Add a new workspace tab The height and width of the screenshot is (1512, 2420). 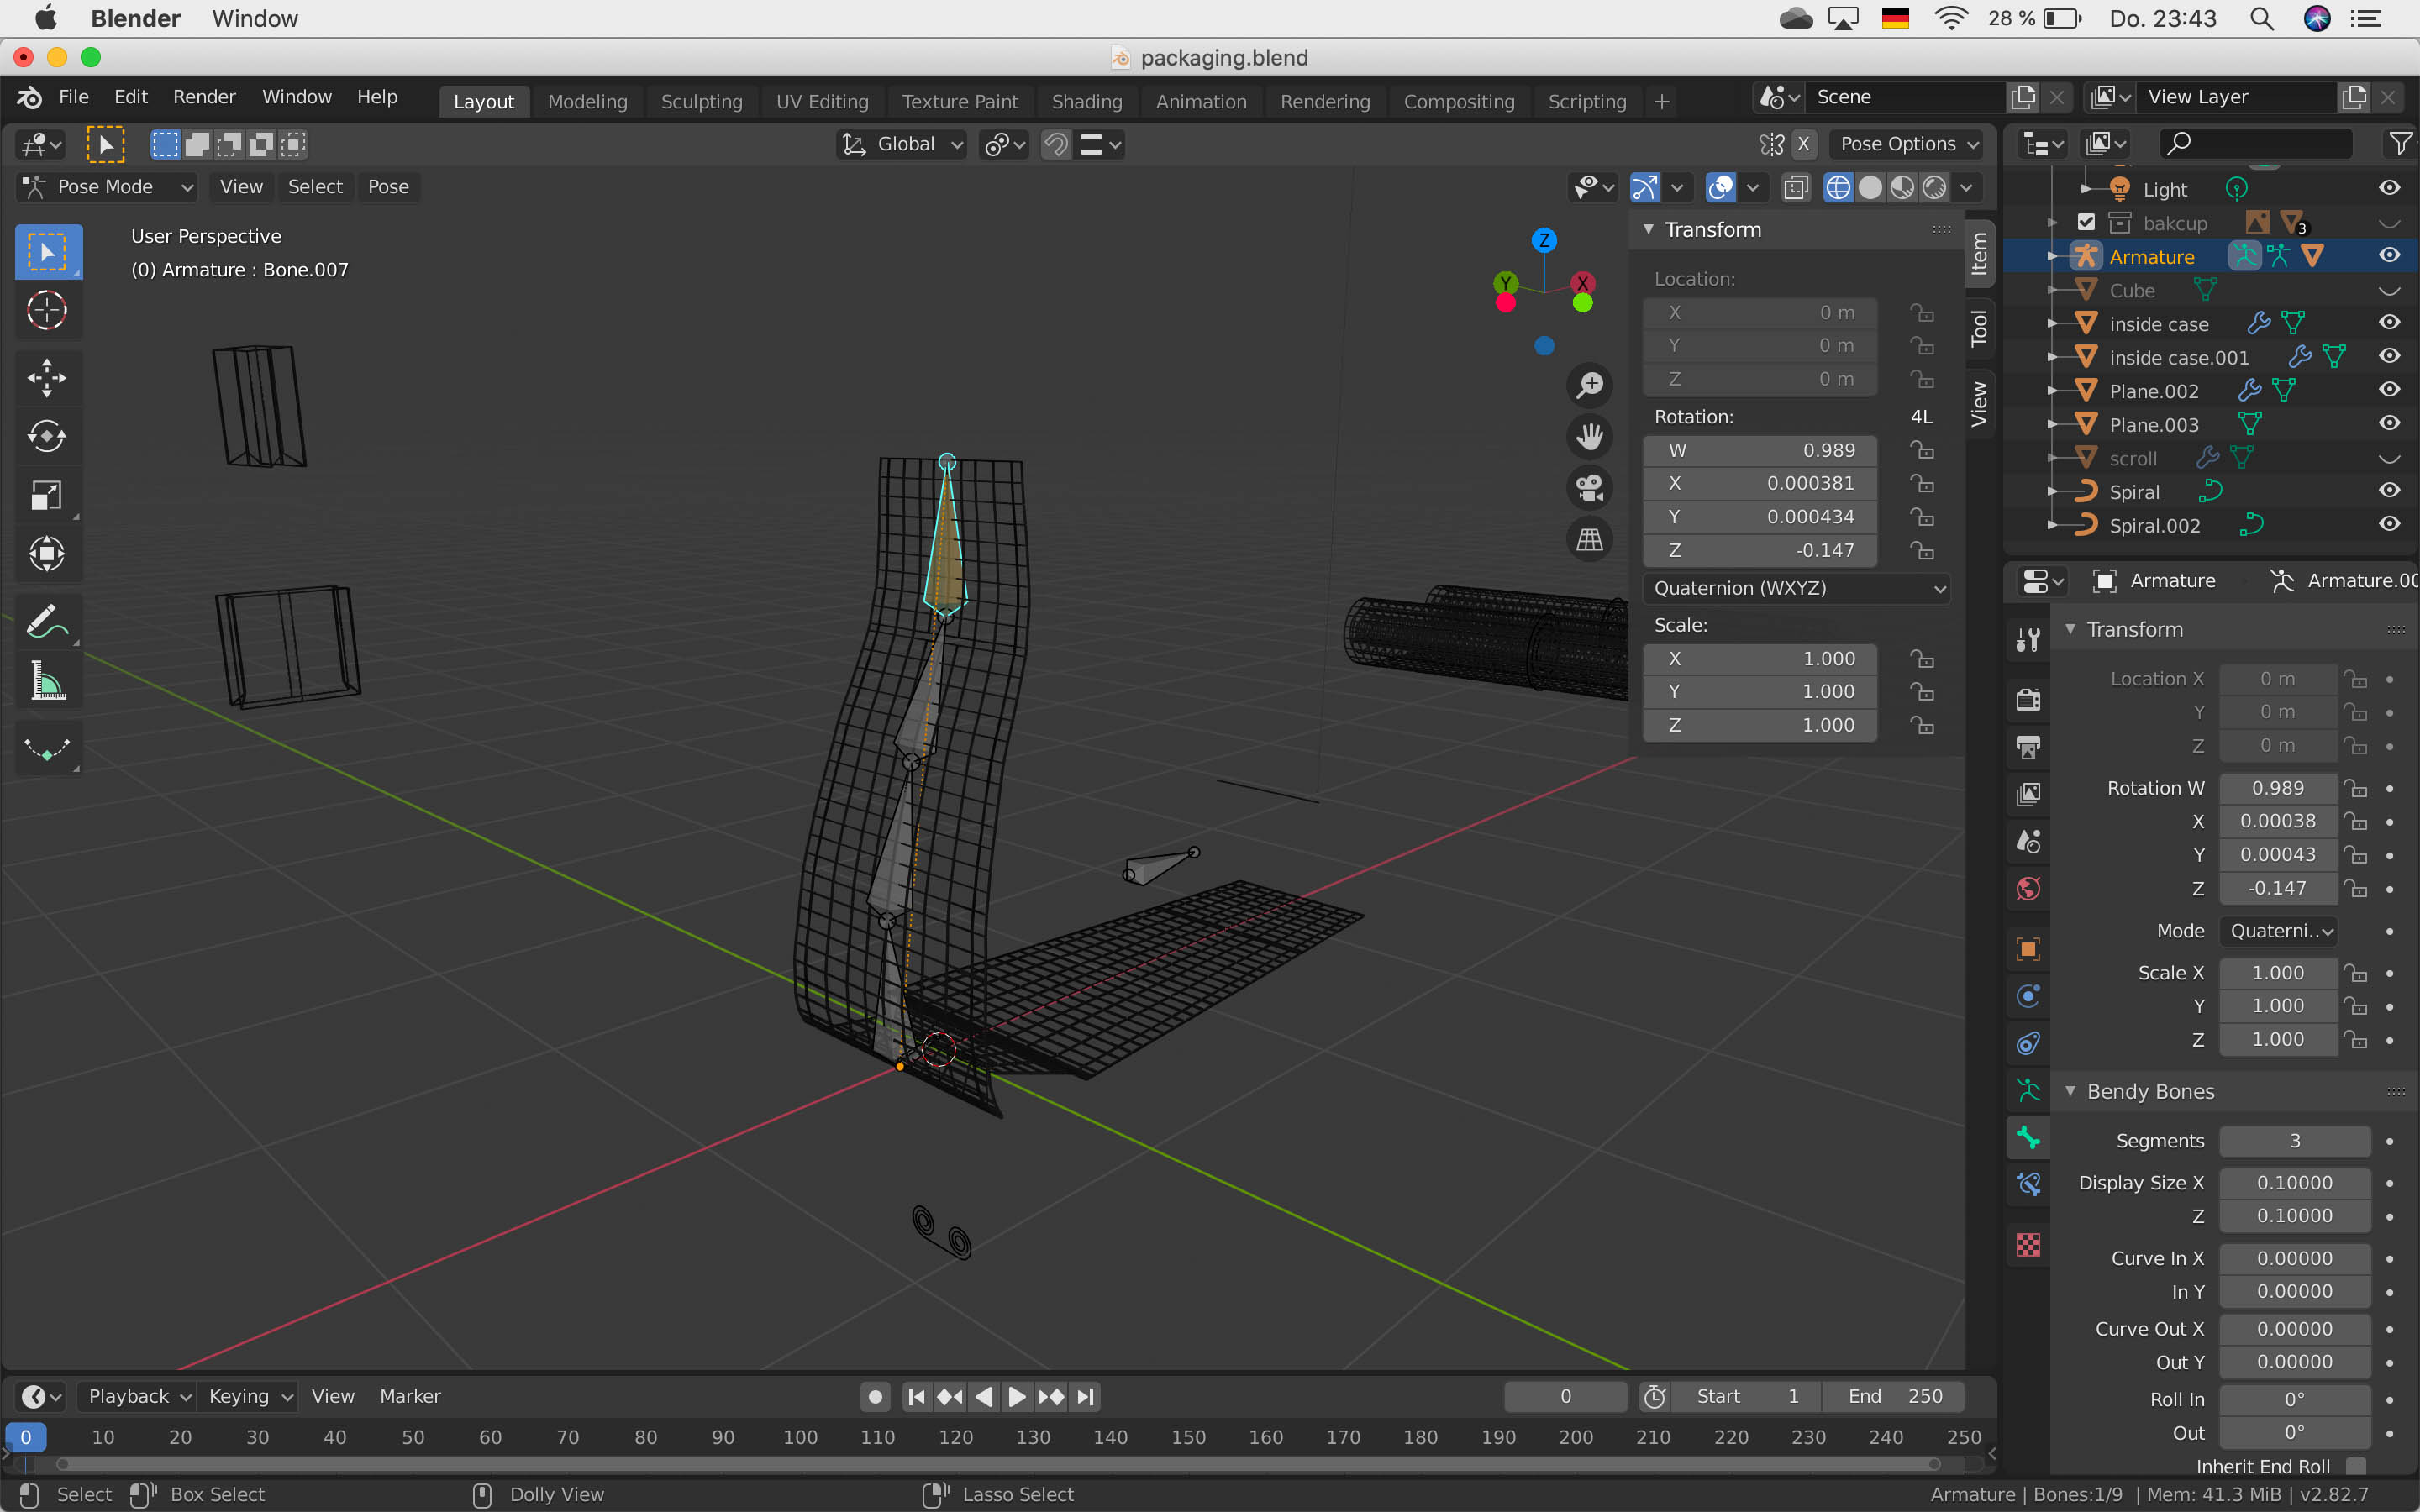tap(1661, 101)
